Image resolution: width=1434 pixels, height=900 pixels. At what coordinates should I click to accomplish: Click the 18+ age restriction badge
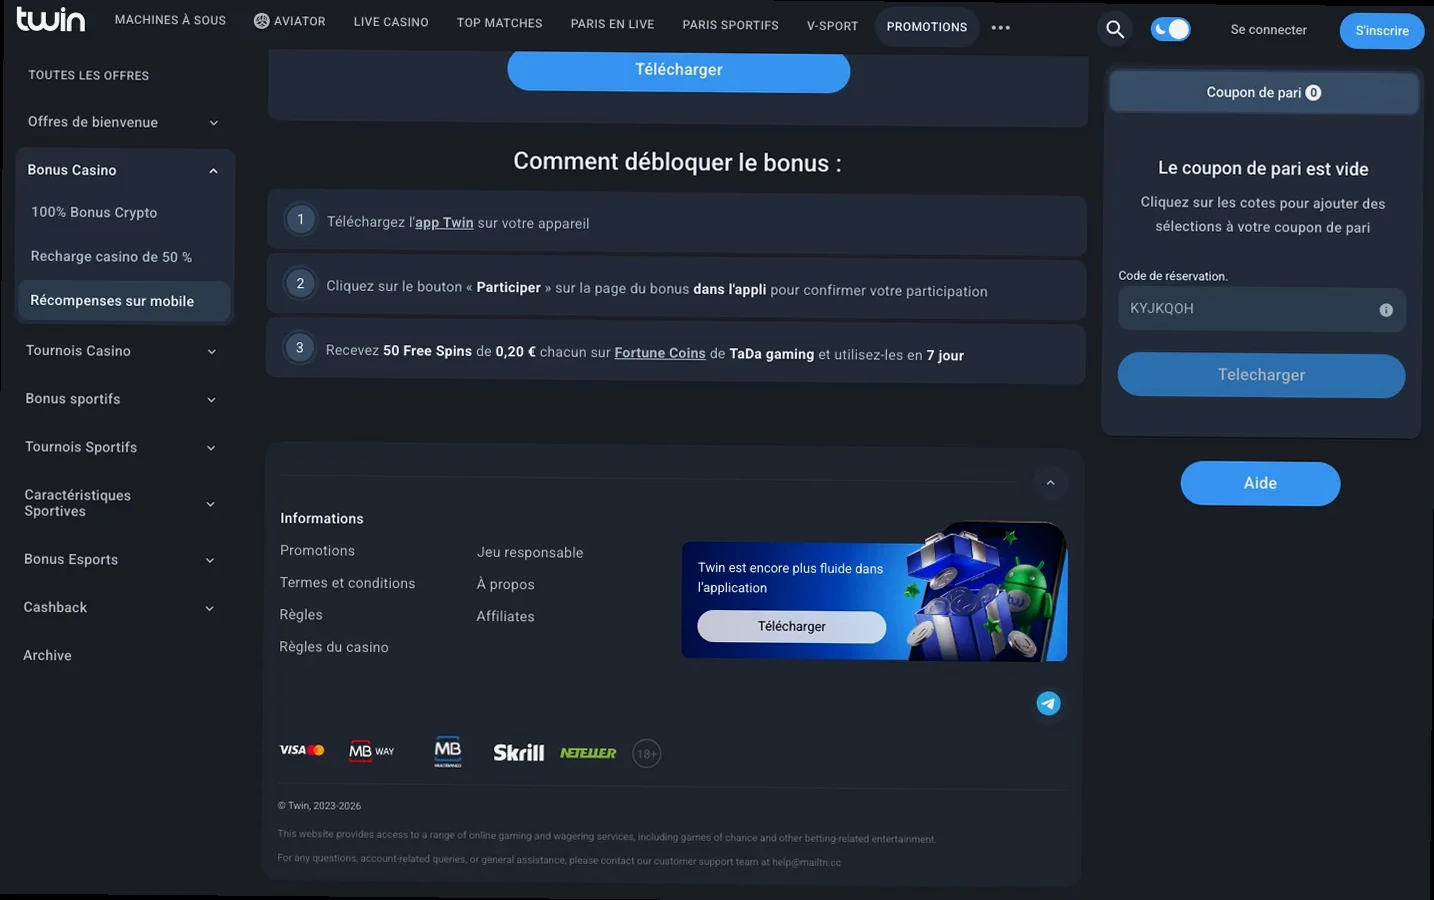647,754
